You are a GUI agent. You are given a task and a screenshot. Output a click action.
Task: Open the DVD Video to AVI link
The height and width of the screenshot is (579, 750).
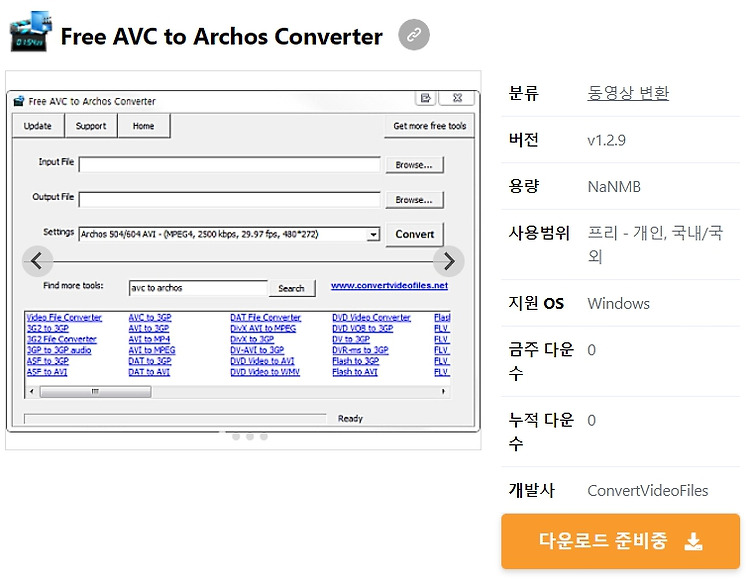(x=263, y=361)
